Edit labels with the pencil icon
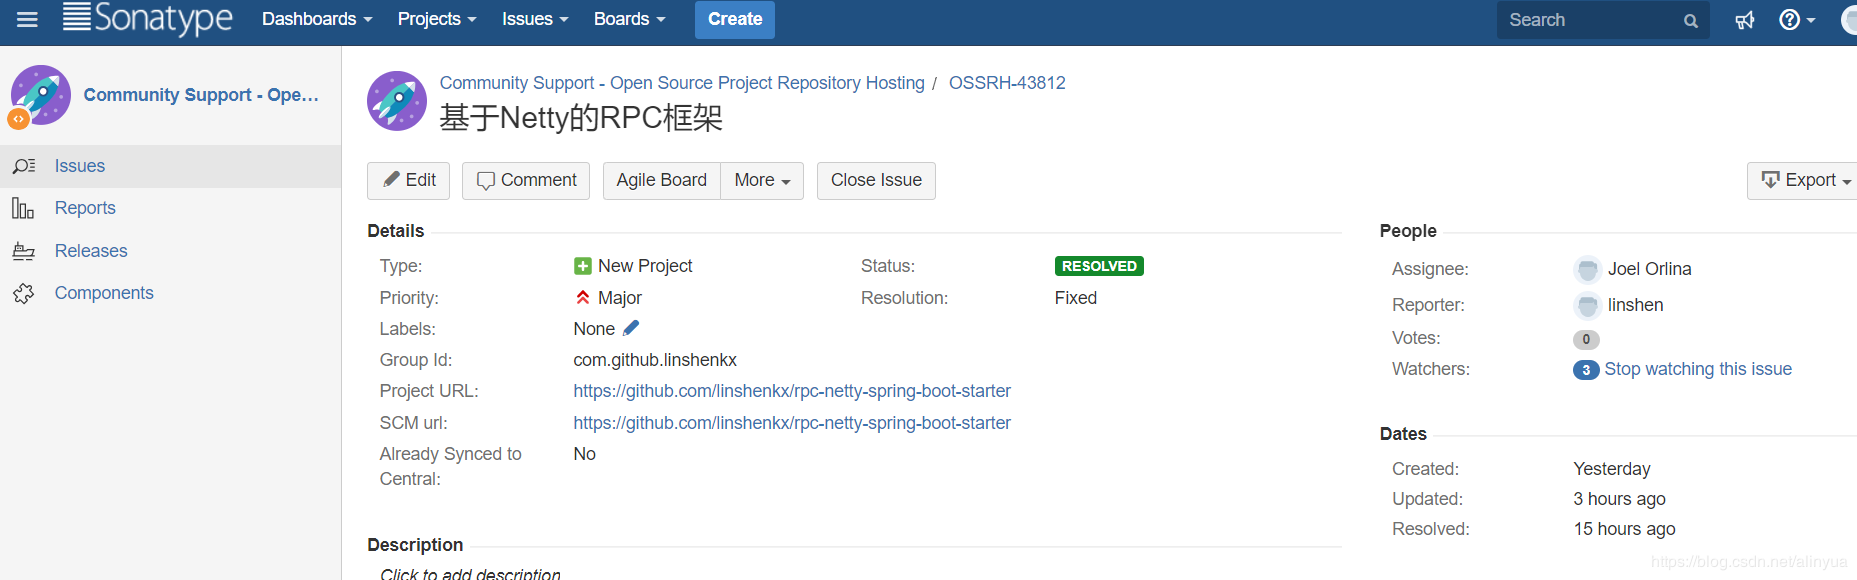 pyautogui.click(x=631, y=328)
